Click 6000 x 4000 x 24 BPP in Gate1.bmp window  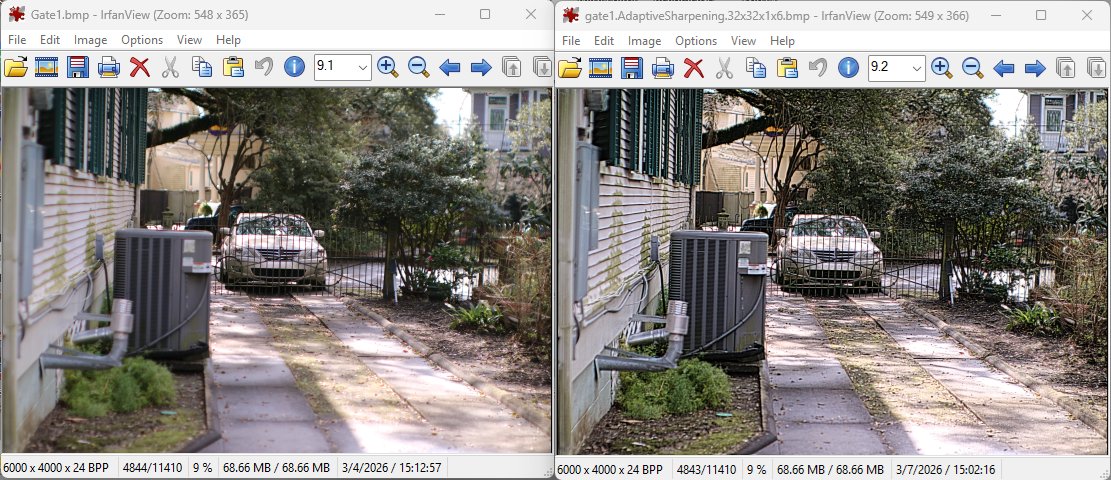tap(56, 468)
